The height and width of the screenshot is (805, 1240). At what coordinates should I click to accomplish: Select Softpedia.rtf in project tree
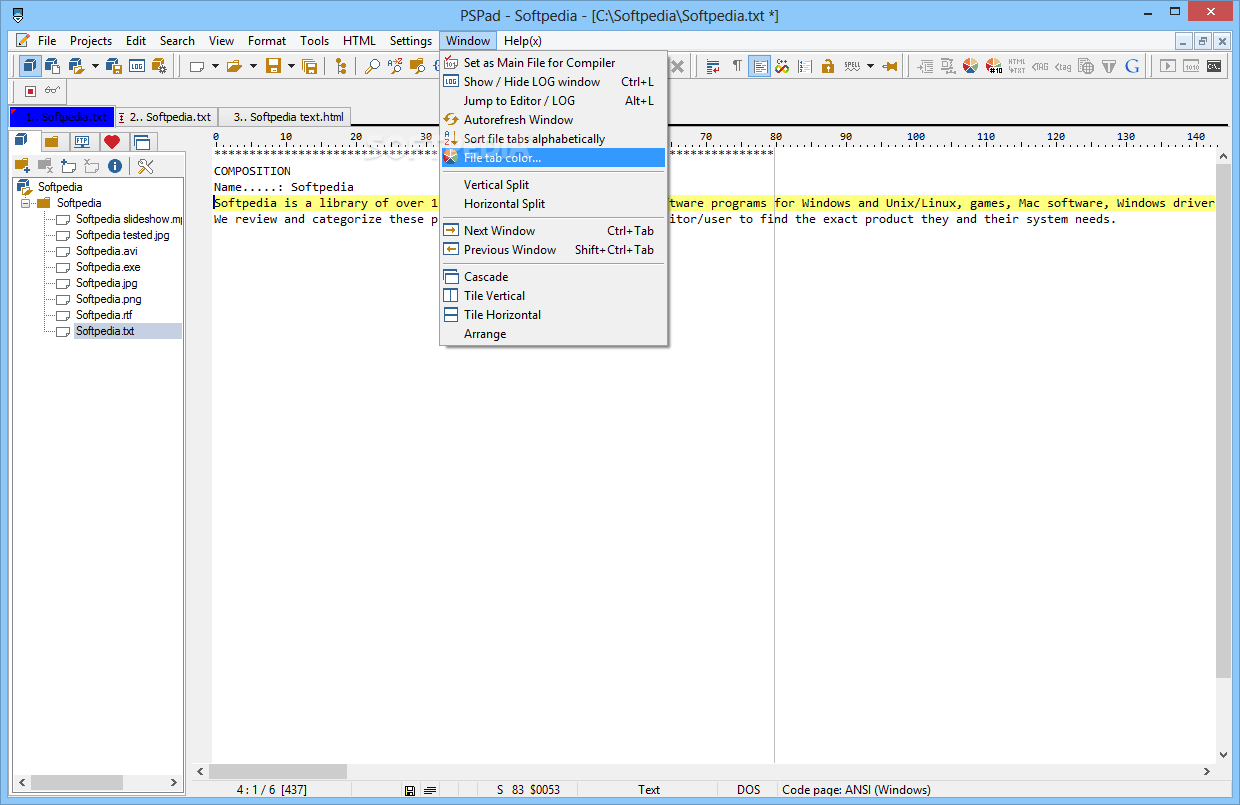[x=104, y=315]
